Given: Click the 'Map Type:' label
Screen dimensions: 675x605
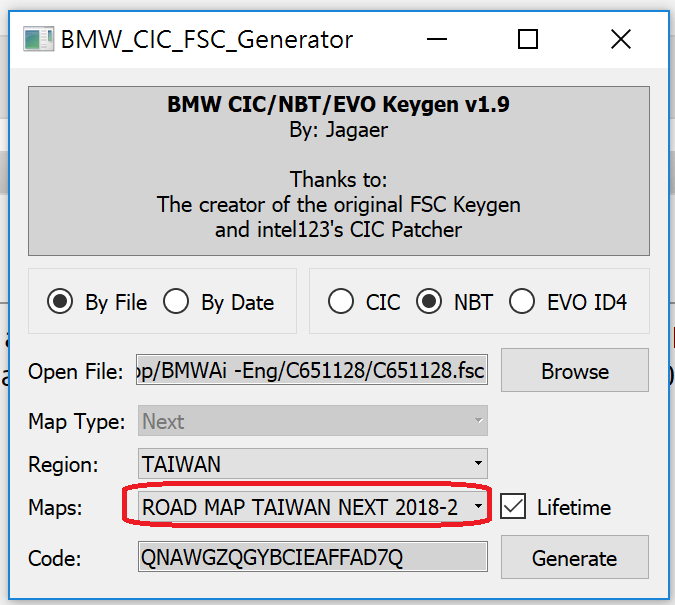Looking at the screenshot, I should (x=77, y=421).
